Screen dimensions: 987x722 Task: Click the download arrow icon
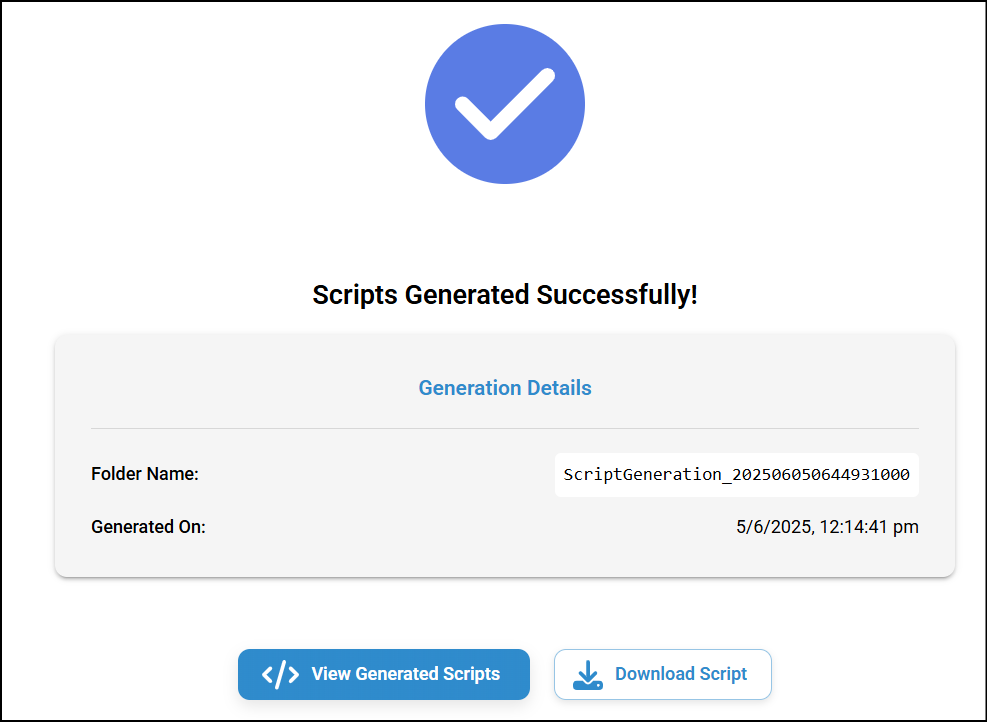point(588,674)
